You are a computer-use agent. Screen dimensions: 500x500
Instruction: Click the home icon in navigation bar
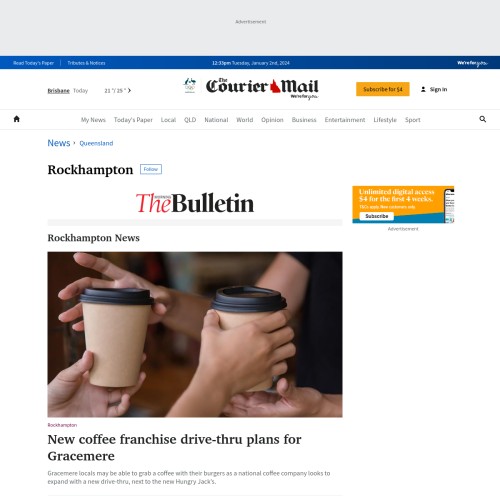point(16,119)
